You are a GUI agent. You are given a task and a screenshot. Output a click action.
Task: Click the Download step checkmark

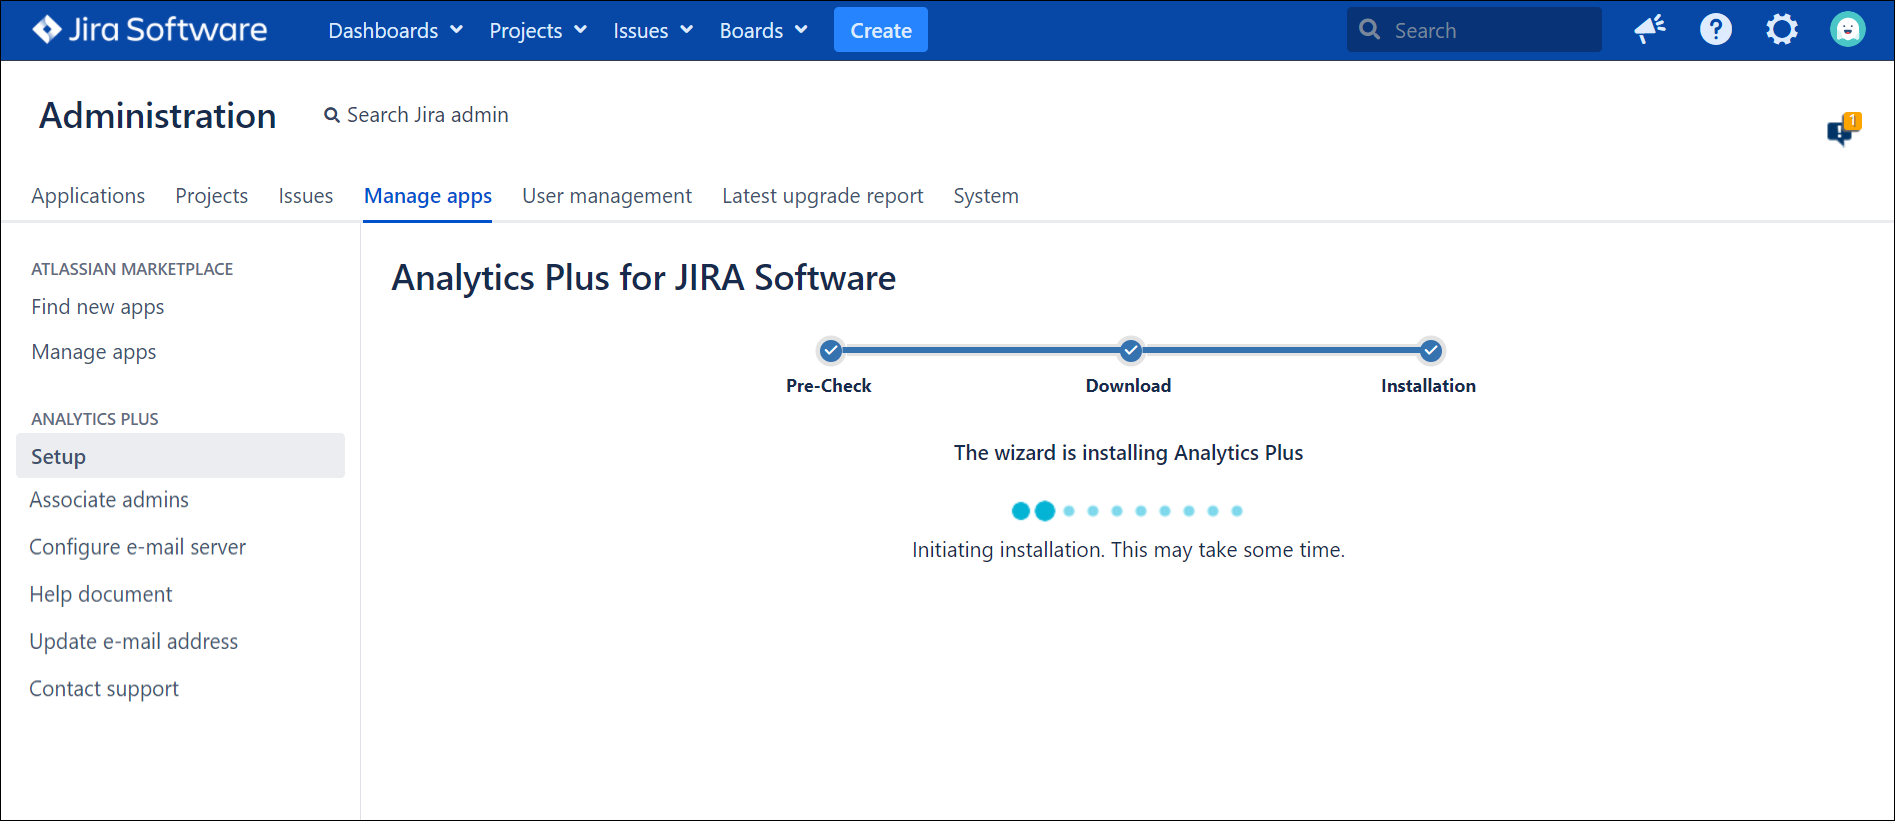tap(1130, 351)
